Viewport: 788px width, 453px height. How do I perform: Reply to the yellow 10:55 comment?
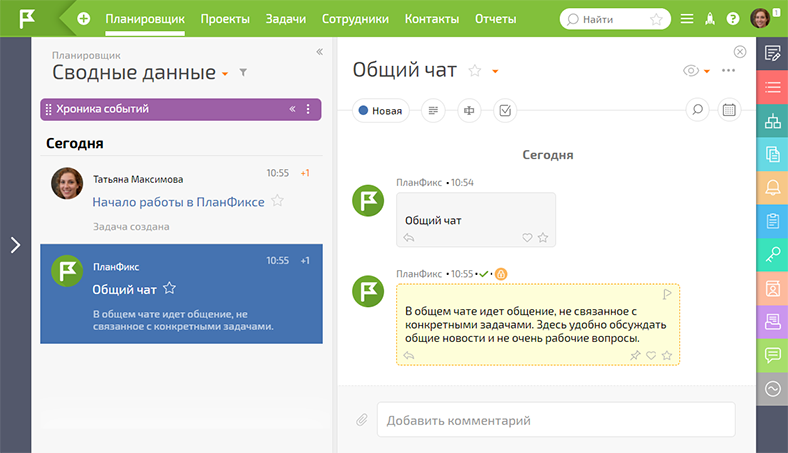(x=409, y=355)
